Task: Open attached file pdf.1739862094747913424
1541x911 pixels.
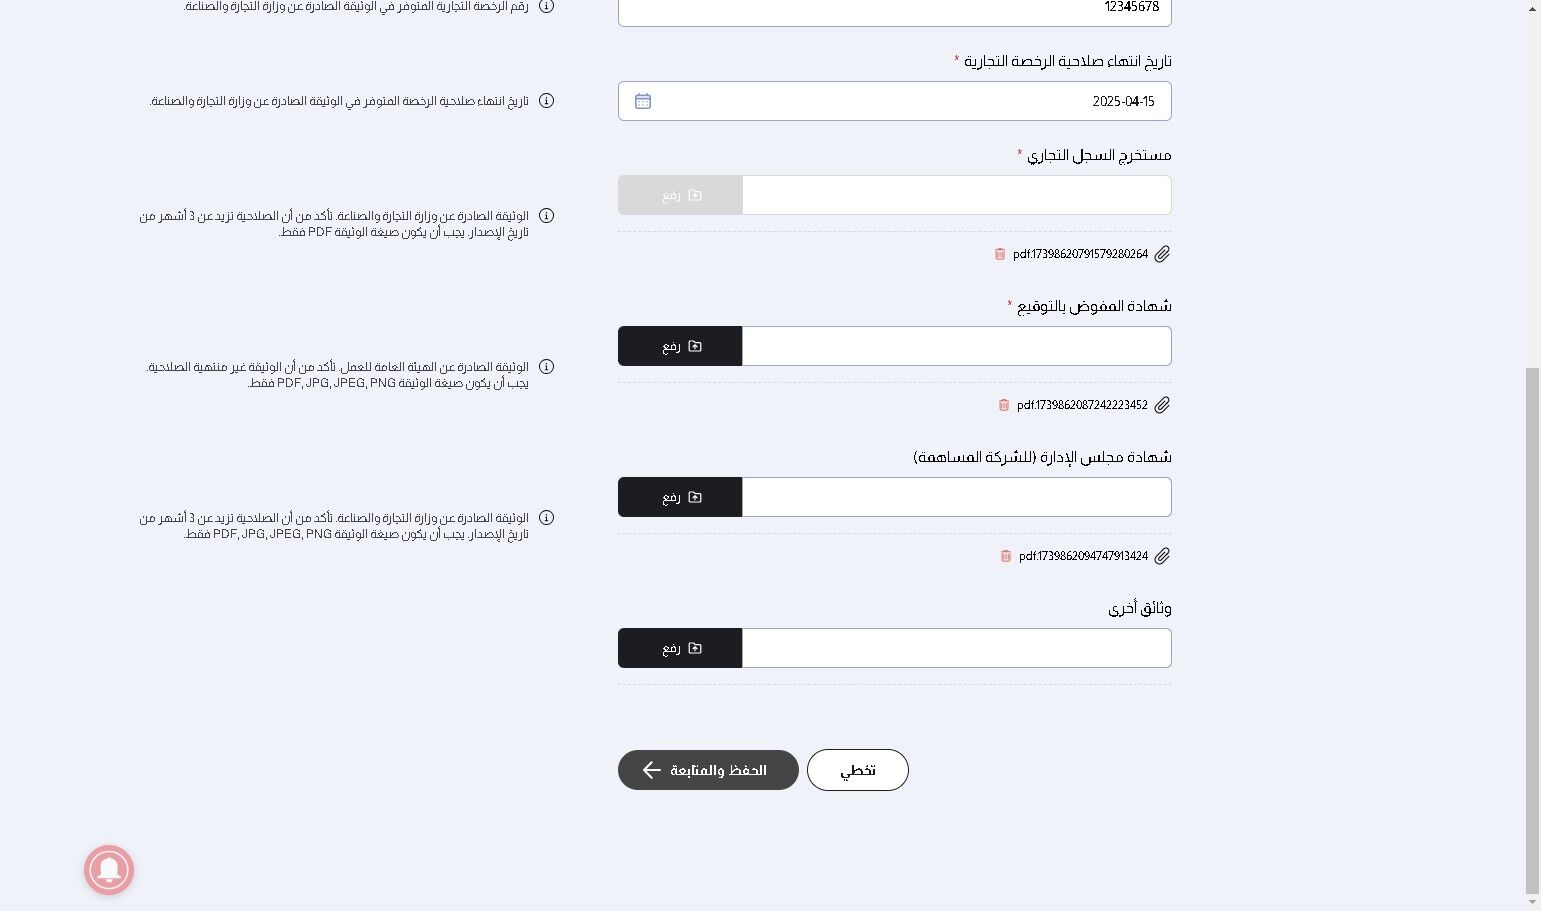Action: click(1083, 556)
